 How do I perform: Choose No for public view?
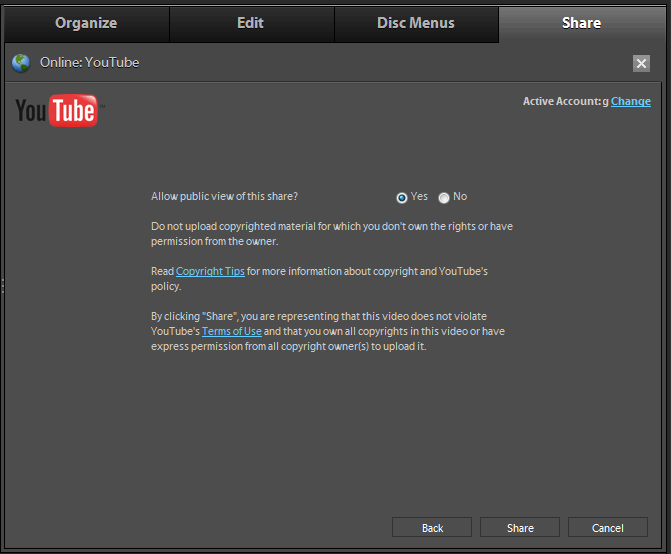(444, 198)
